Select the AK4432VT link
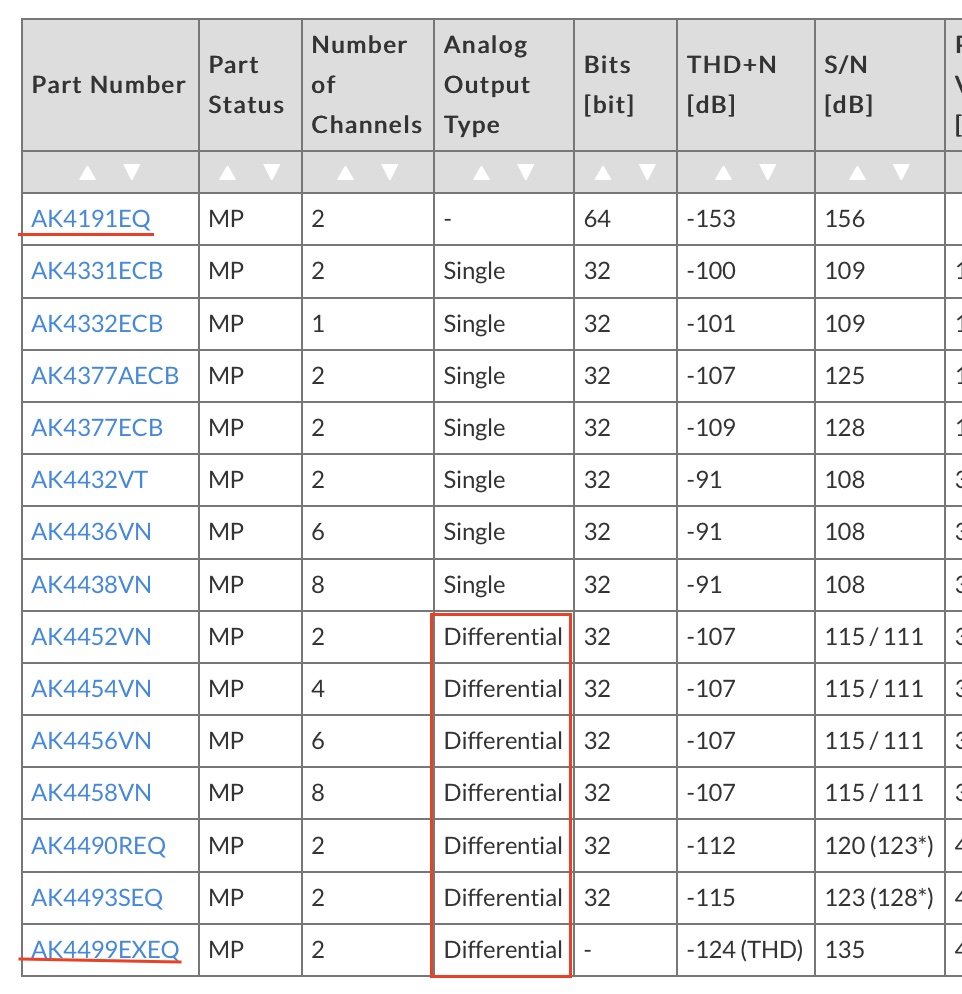The height and width of the screenshot is (994, 962). click(x=89, y=480)
